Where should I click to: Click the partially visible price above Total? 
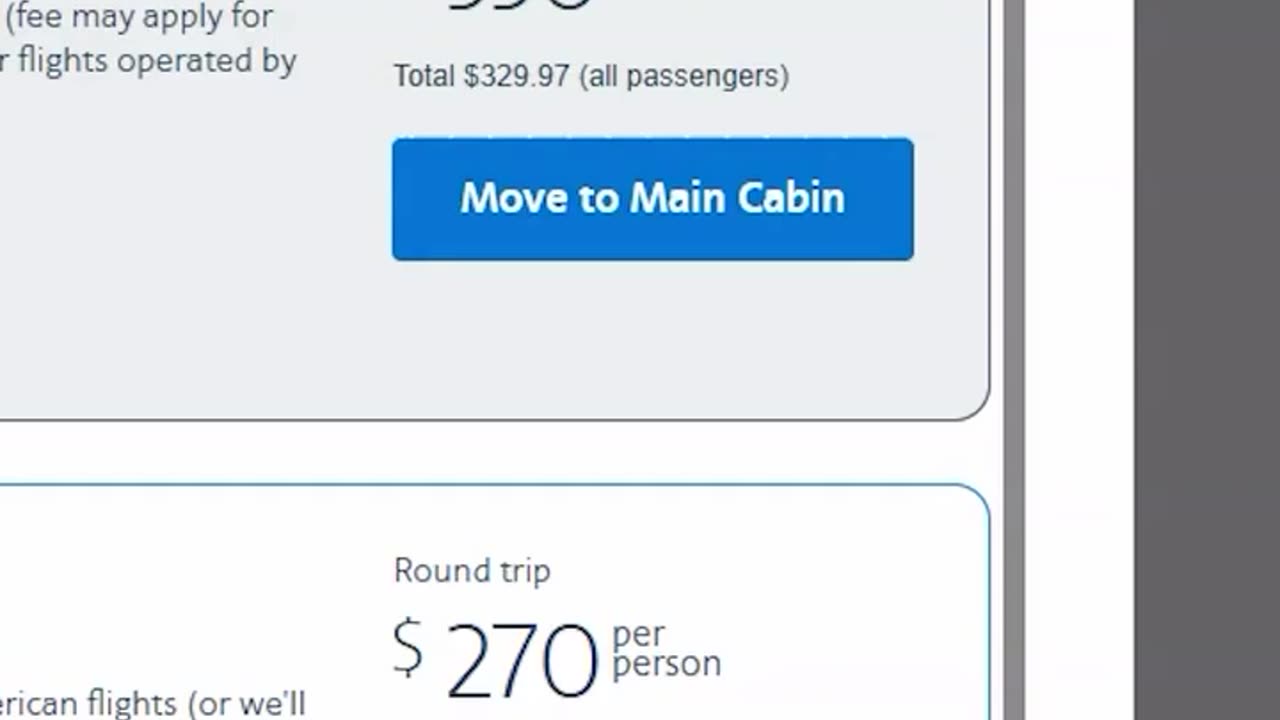518,6
